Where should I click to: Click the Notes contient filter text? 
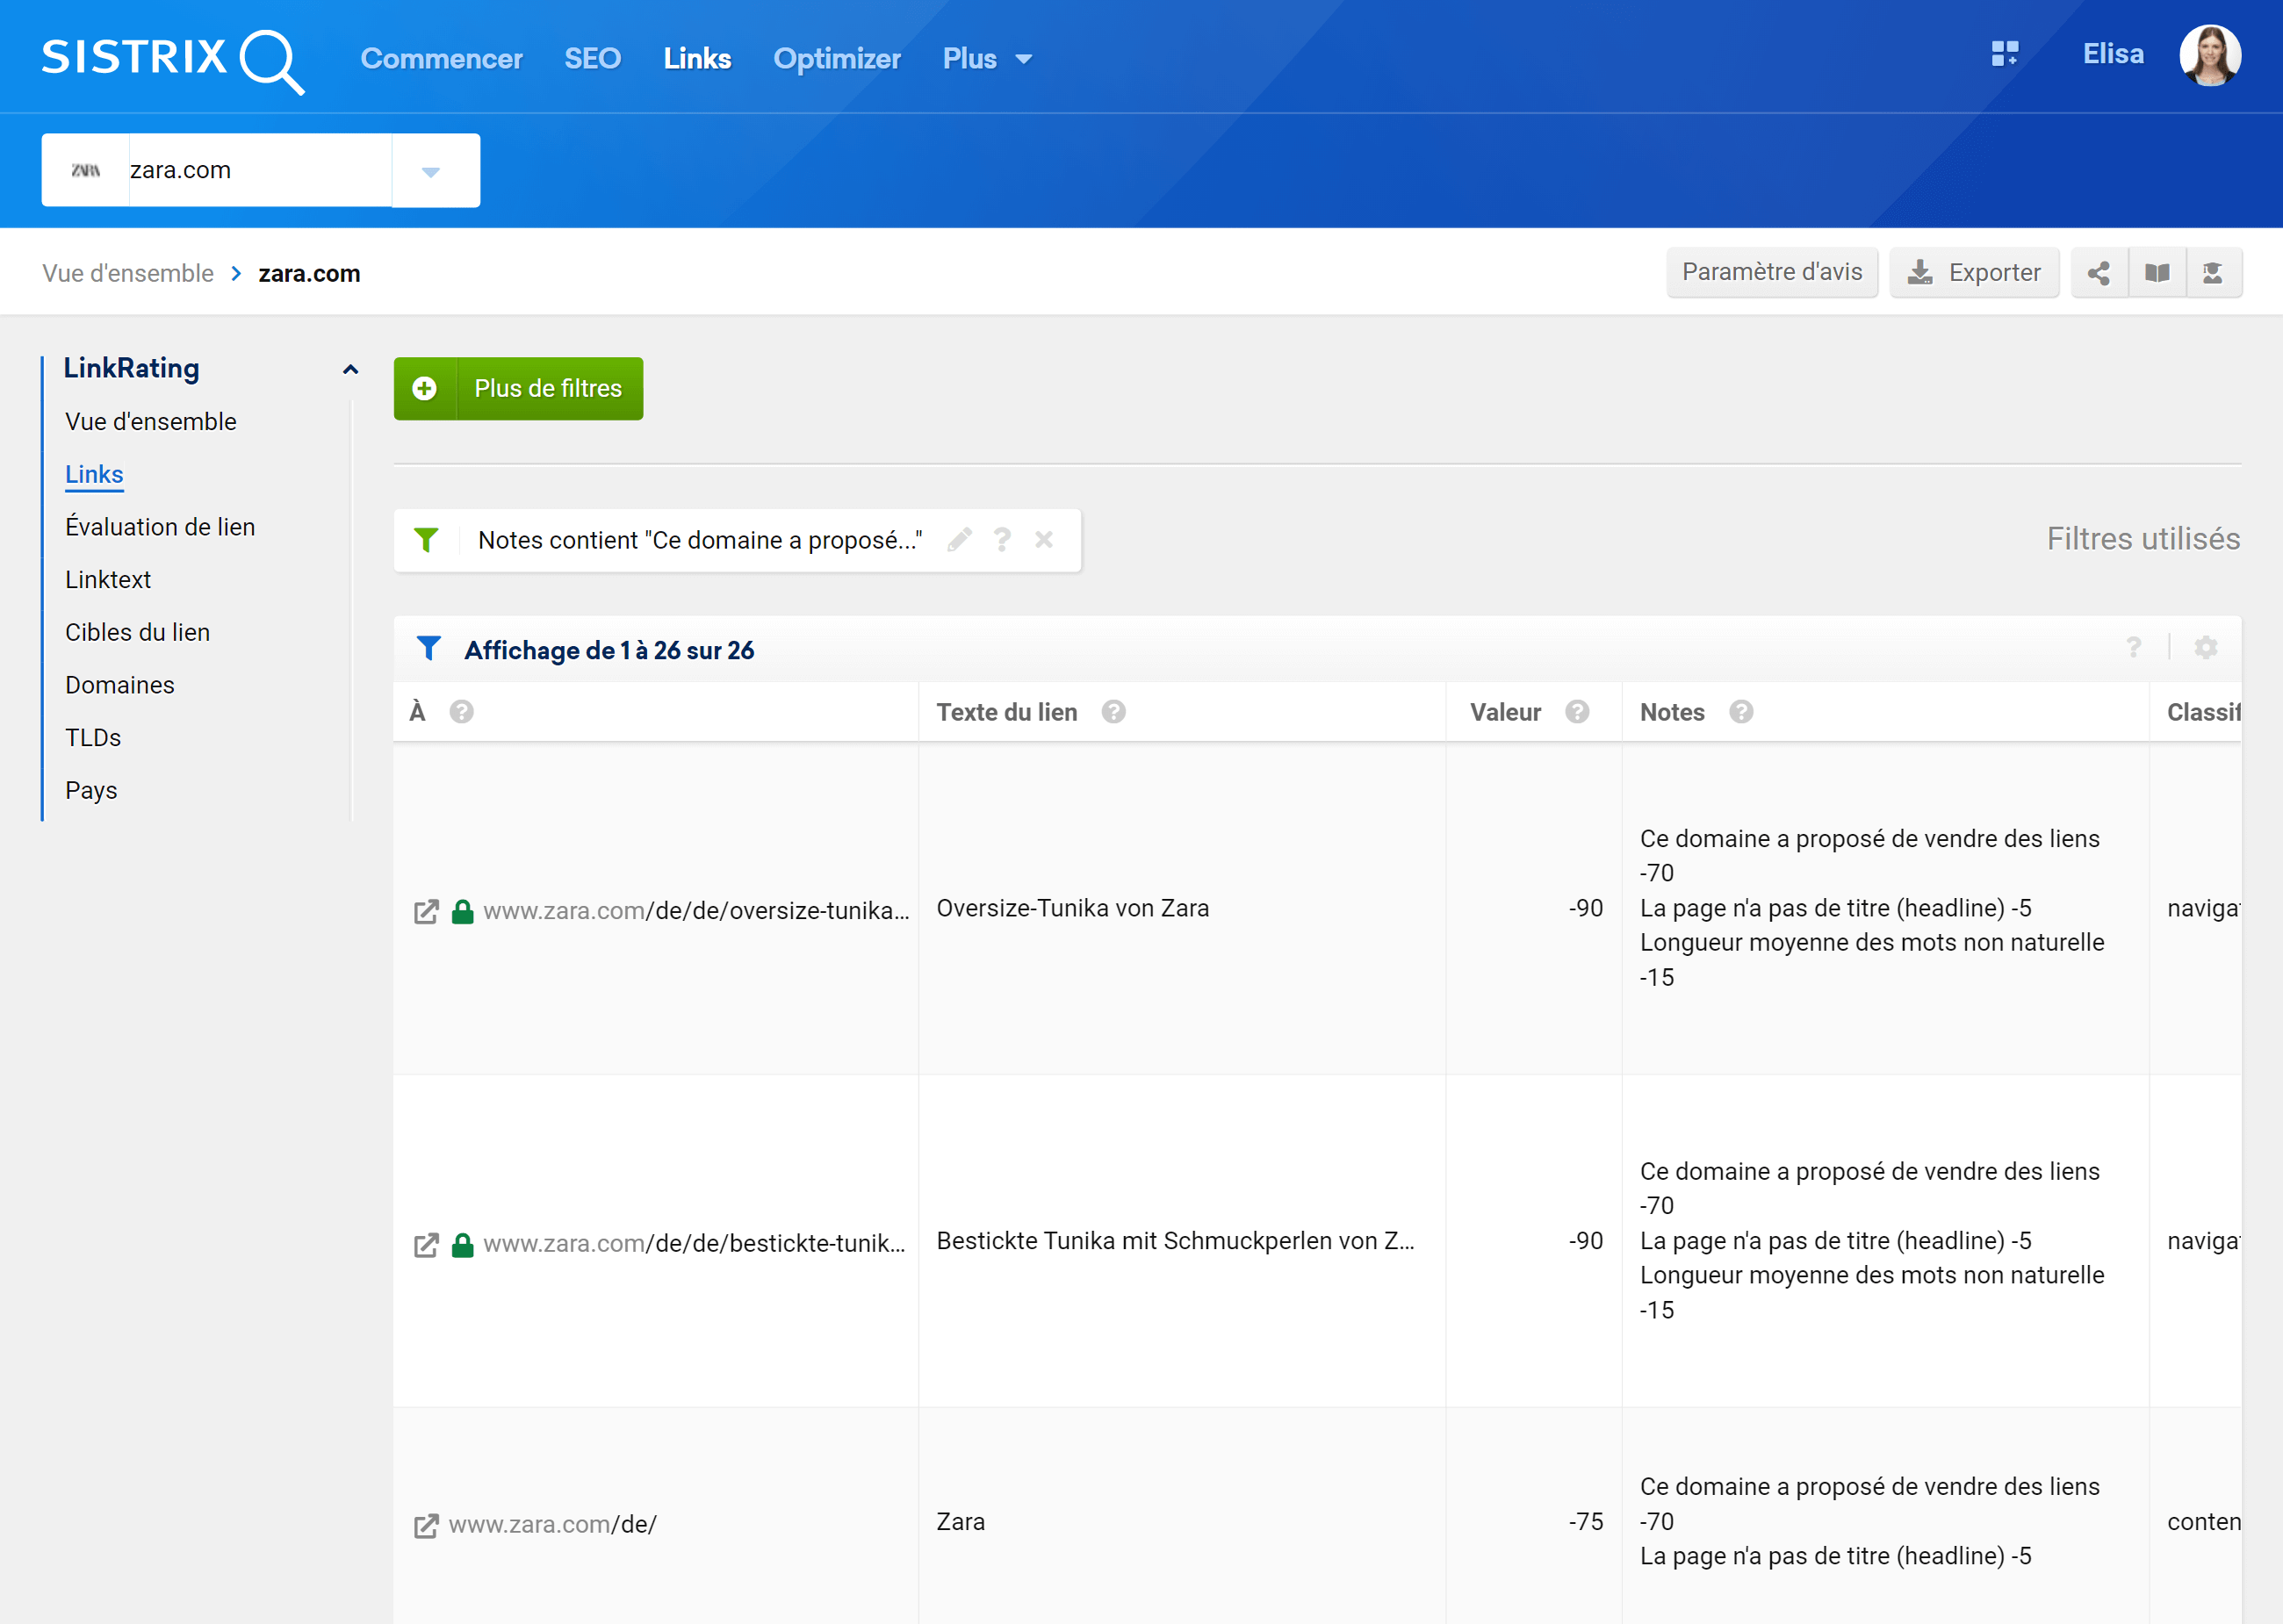click(x=700, y=540)
